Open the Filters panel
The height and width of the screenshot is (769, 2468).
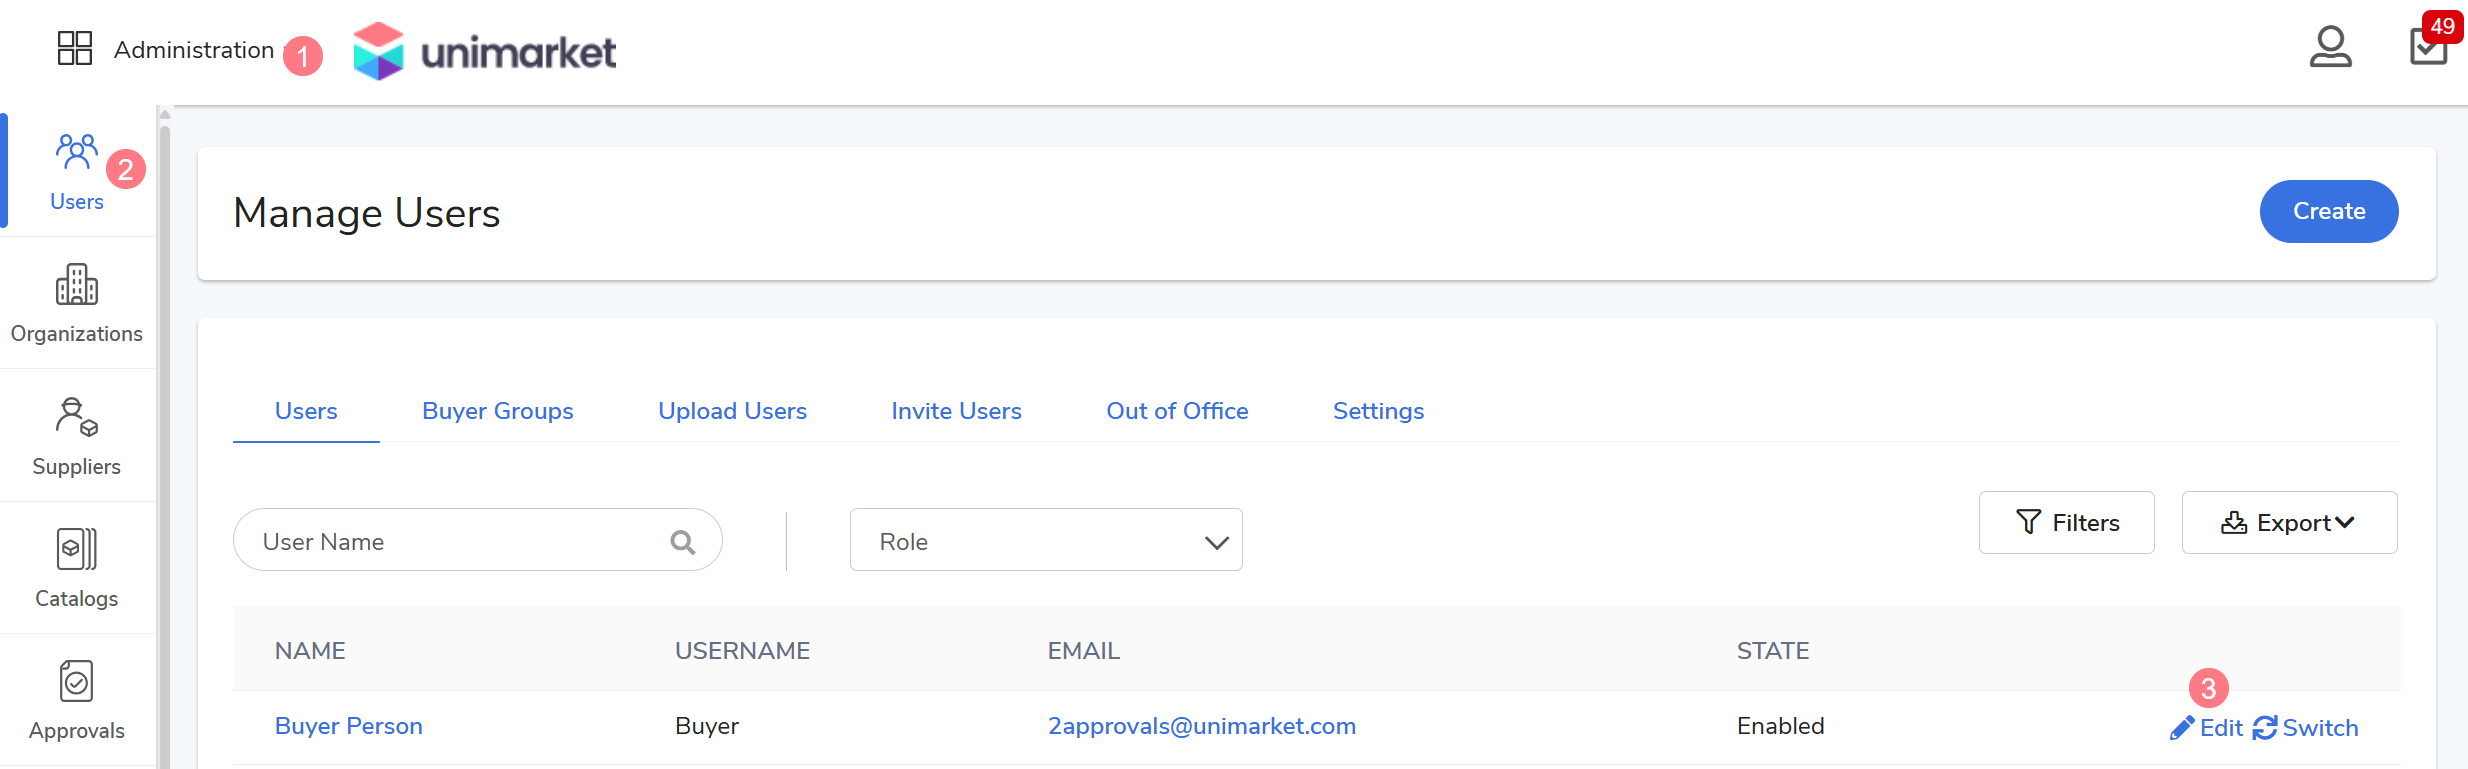pyautogui.click(x=2066, y=523)
